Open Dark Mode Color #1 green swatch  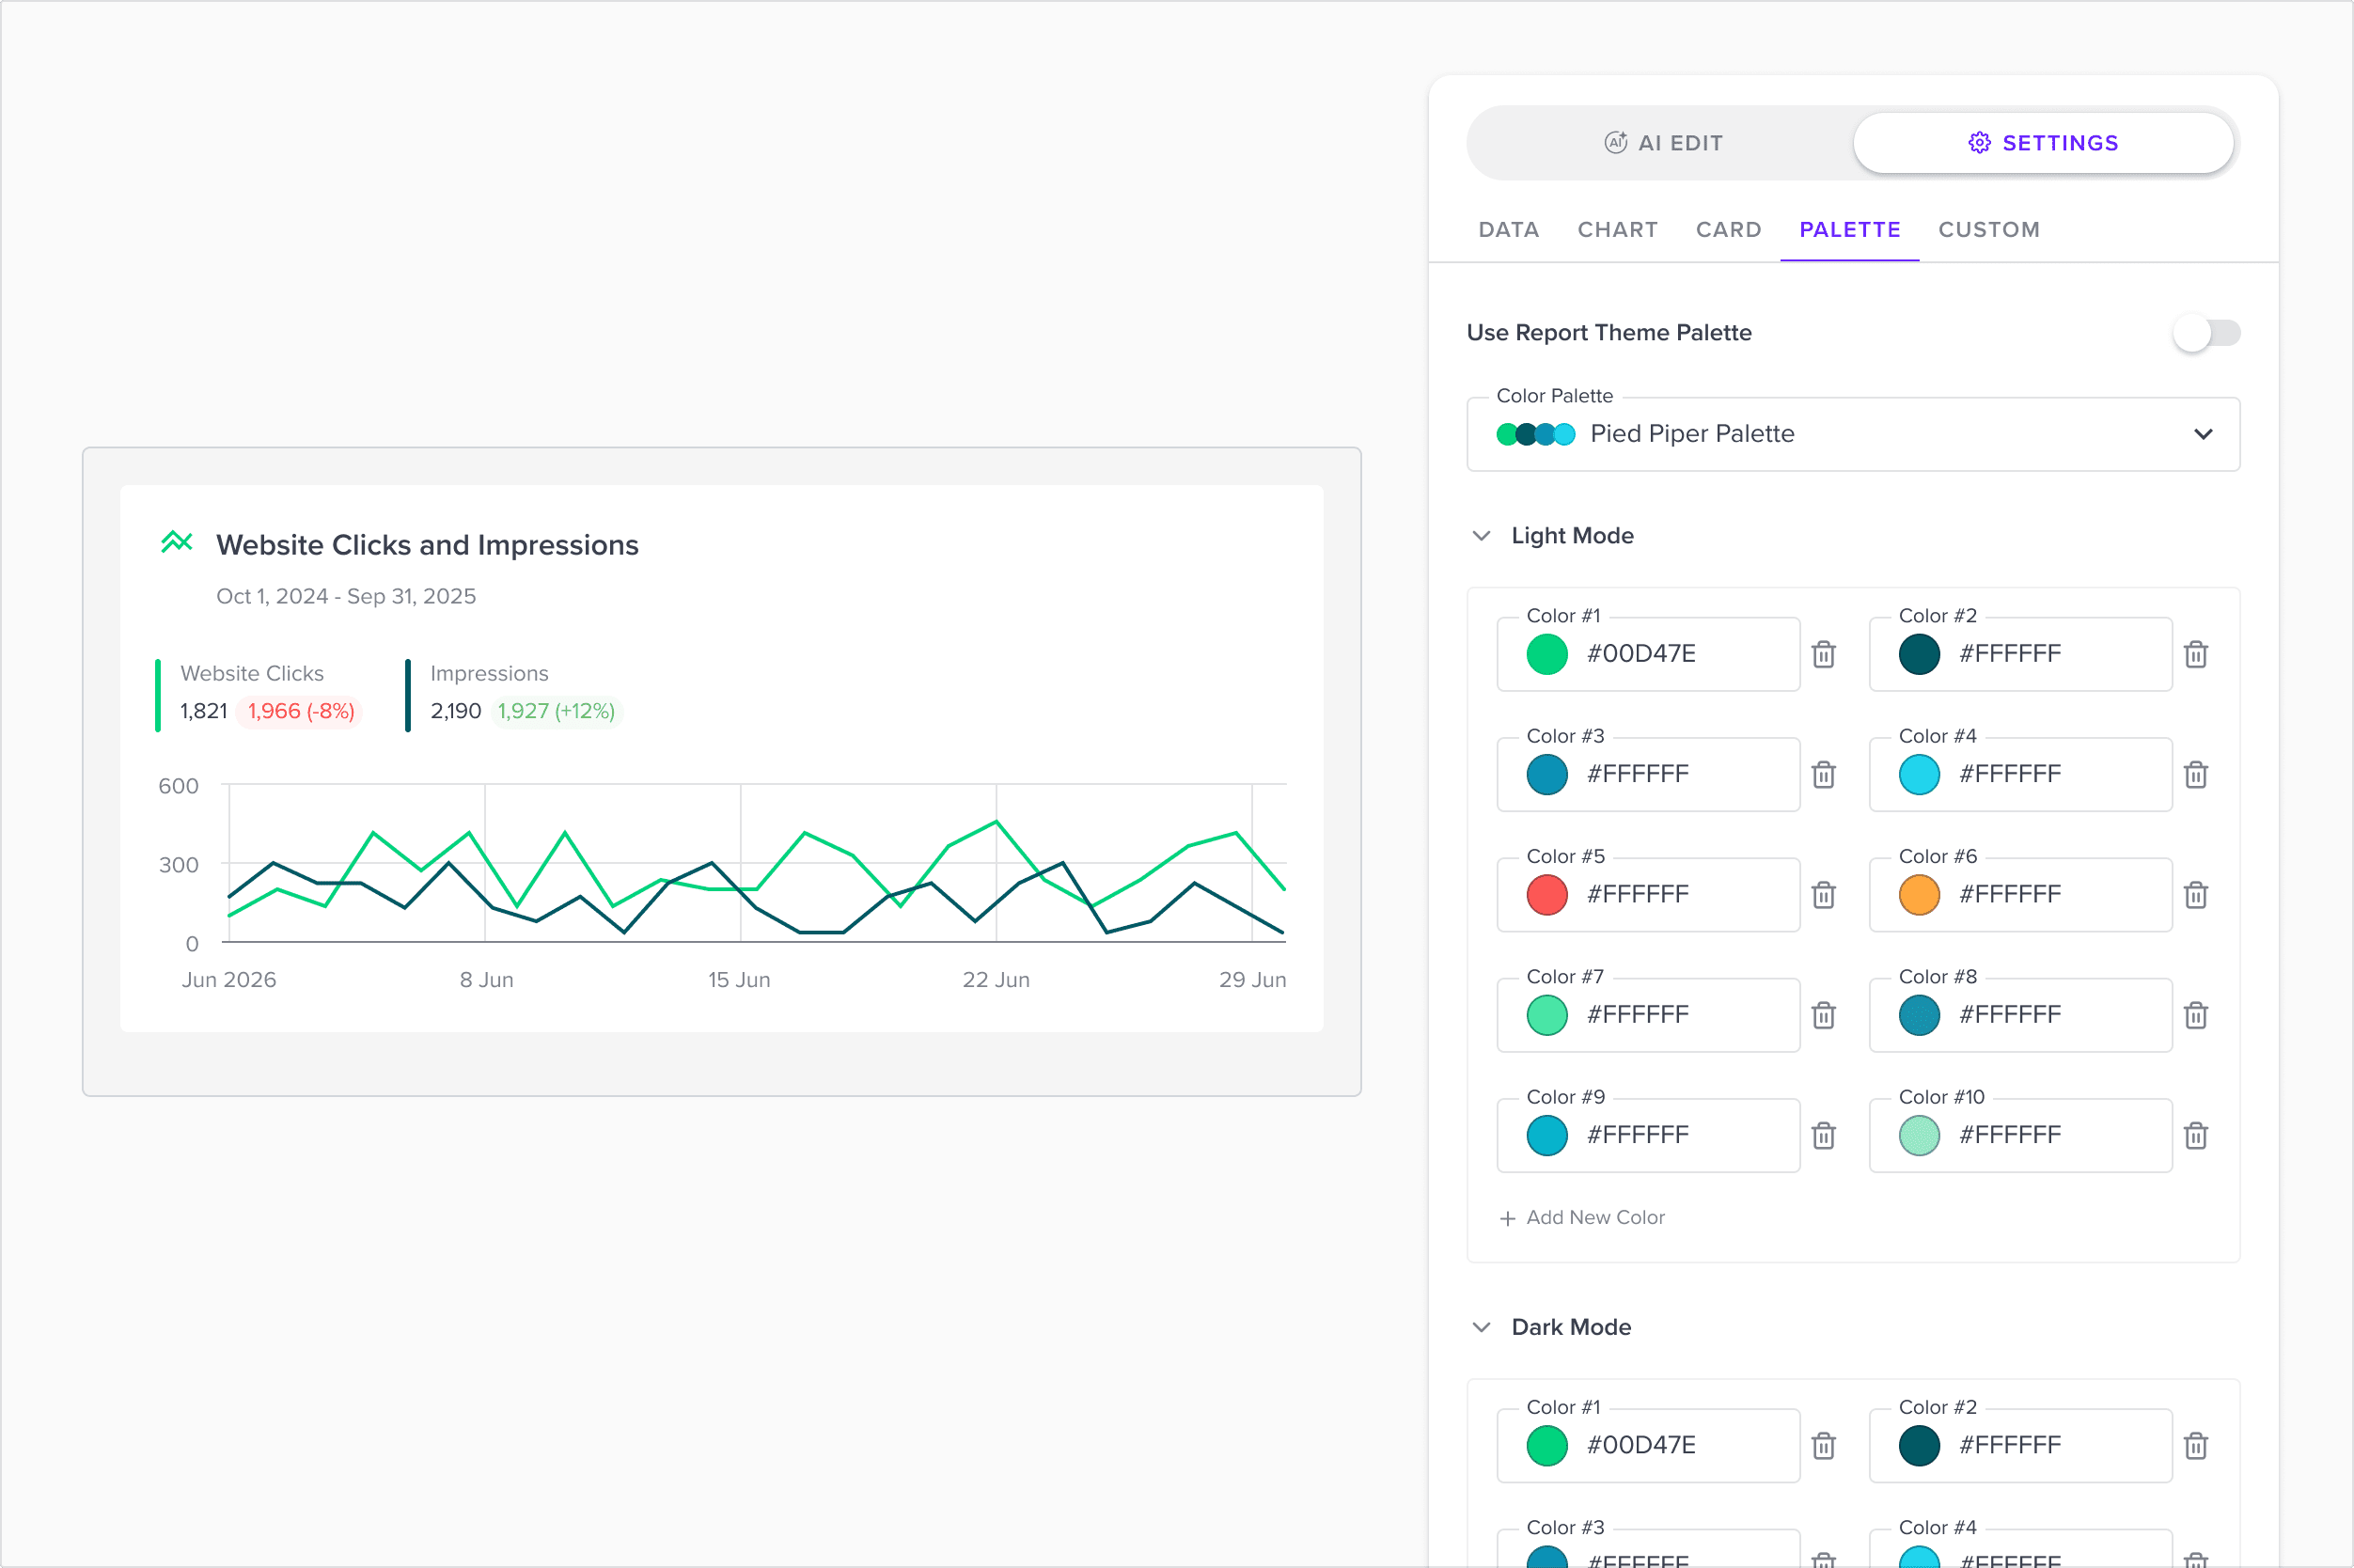[x=1547, y=1445]
